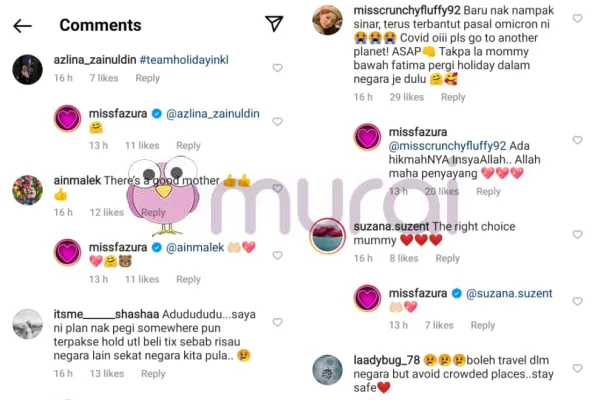Image resolution: width=600 pixels, height=400 pixels.
Task: Reply to azlina_zainuldin's comment
Action: (147, 78)
